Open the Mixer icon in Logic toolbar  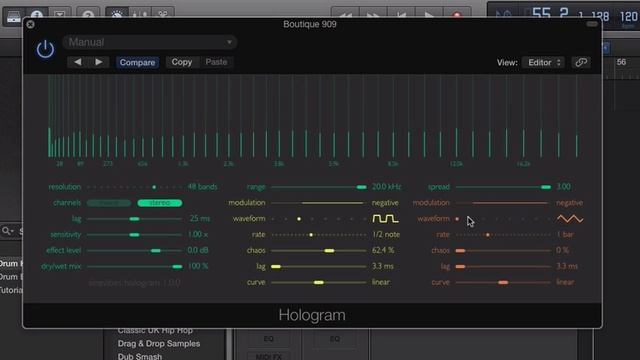(x=140, y=16)
